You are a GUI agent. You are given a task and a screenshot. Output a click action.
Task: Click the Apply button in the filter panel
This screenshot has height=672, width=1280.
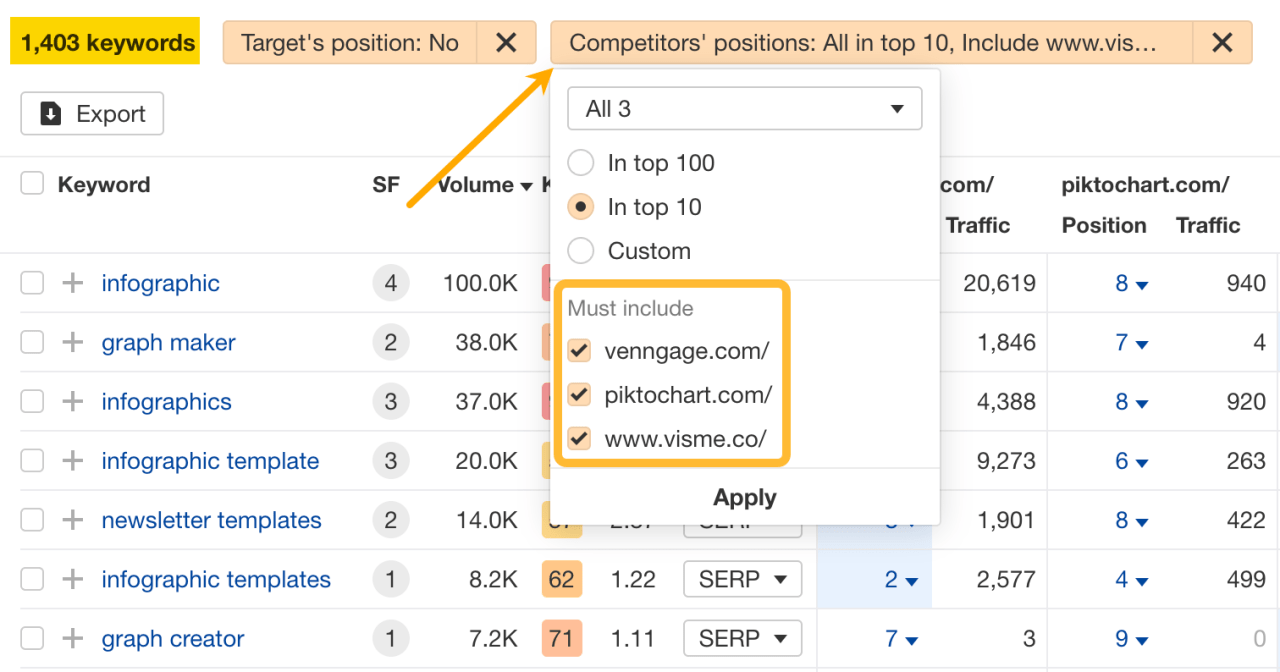pyautogui.click(x=744, y=497)
